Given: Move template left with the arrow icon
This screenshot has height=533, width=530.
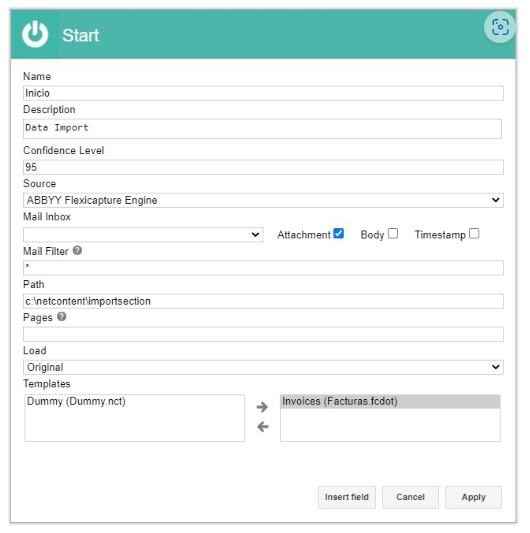Looking at the screenshot, I should click(x=262, y=427).
